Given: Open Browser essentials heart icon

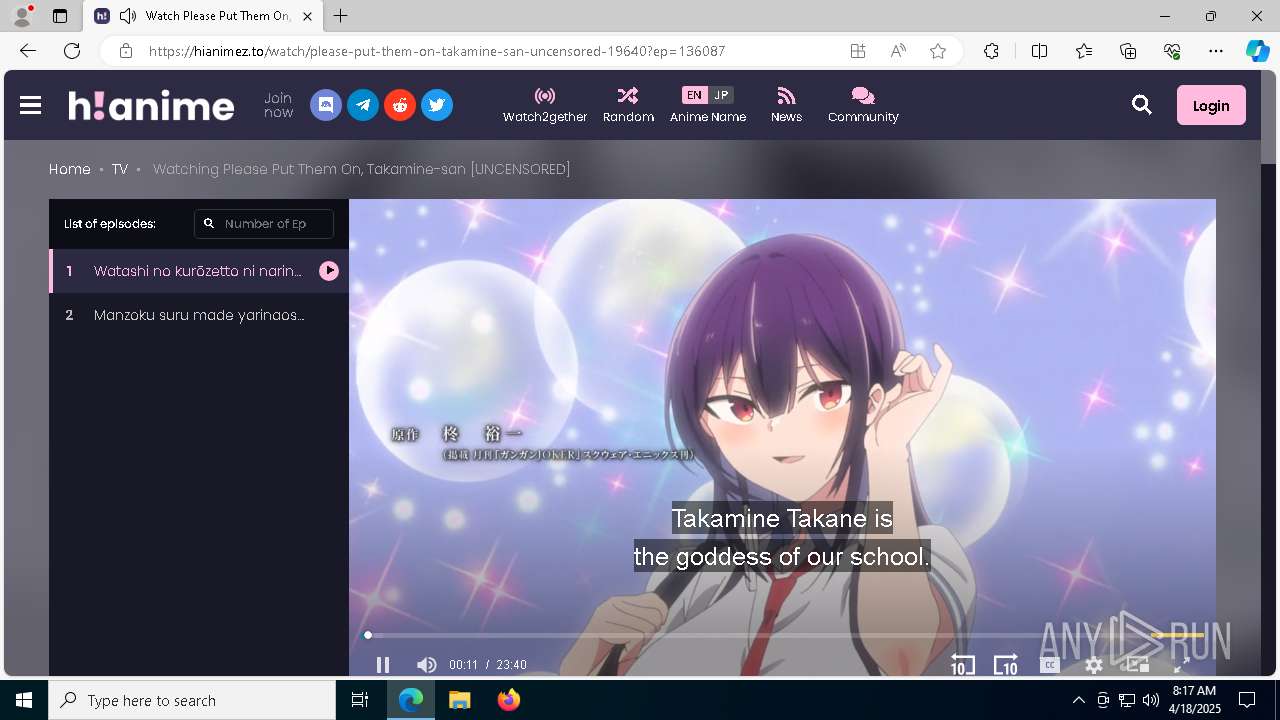Looking at the screenshot, I should pos(1172,51).
